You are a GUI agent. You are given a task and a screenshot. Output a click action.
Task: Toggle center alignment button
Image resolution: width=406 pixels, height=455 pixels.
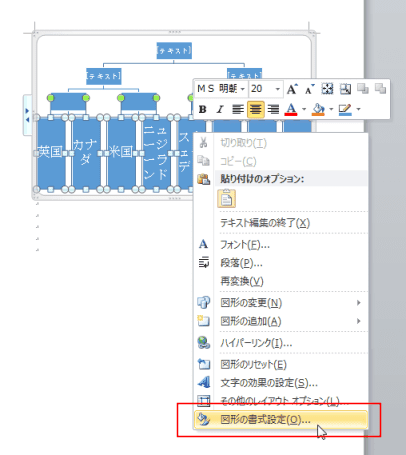[x=256, y=109]
